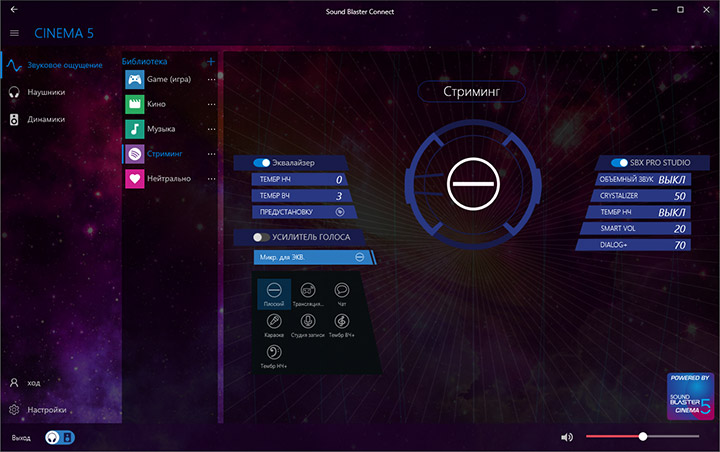
Task: Click the Game (игра) gamepad icon
Action: tap(135, 79)
